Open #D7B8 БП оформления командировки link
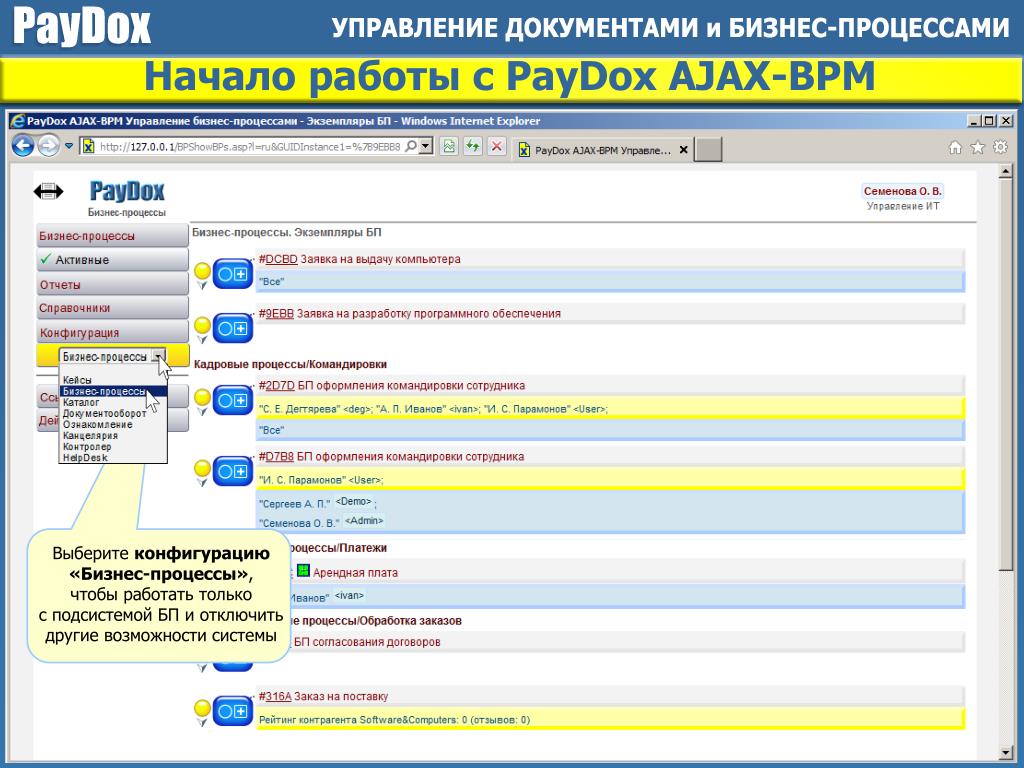This screenshot has width=1024, height=768. [x=391, y=456]
